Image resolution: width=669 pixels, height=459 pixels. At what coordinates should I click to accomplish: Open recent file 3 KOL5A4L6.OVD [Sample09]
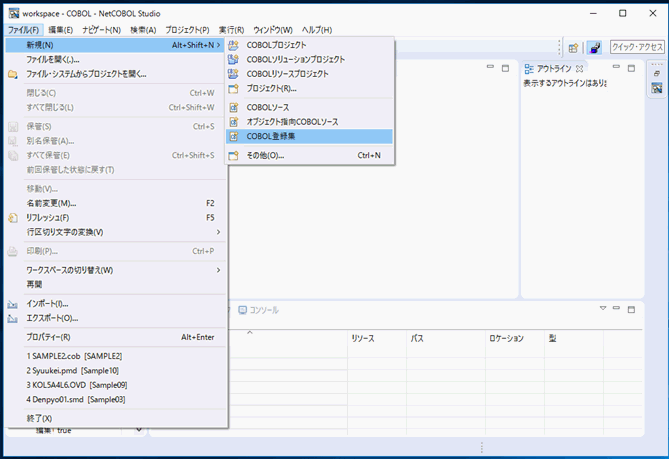(115, 385)
